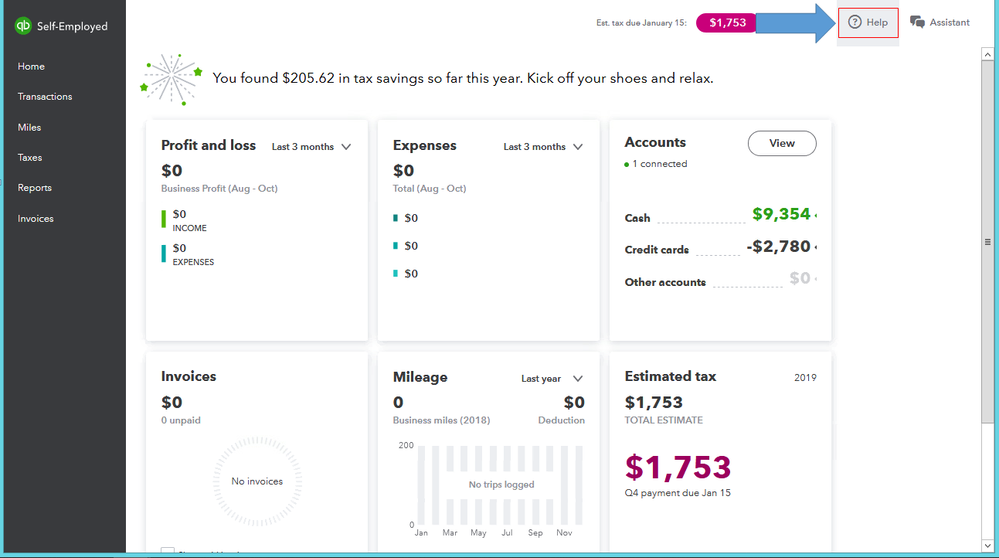Open Invoices from sidebar menu
Screen dimensions: 999x558
[35, 218]
